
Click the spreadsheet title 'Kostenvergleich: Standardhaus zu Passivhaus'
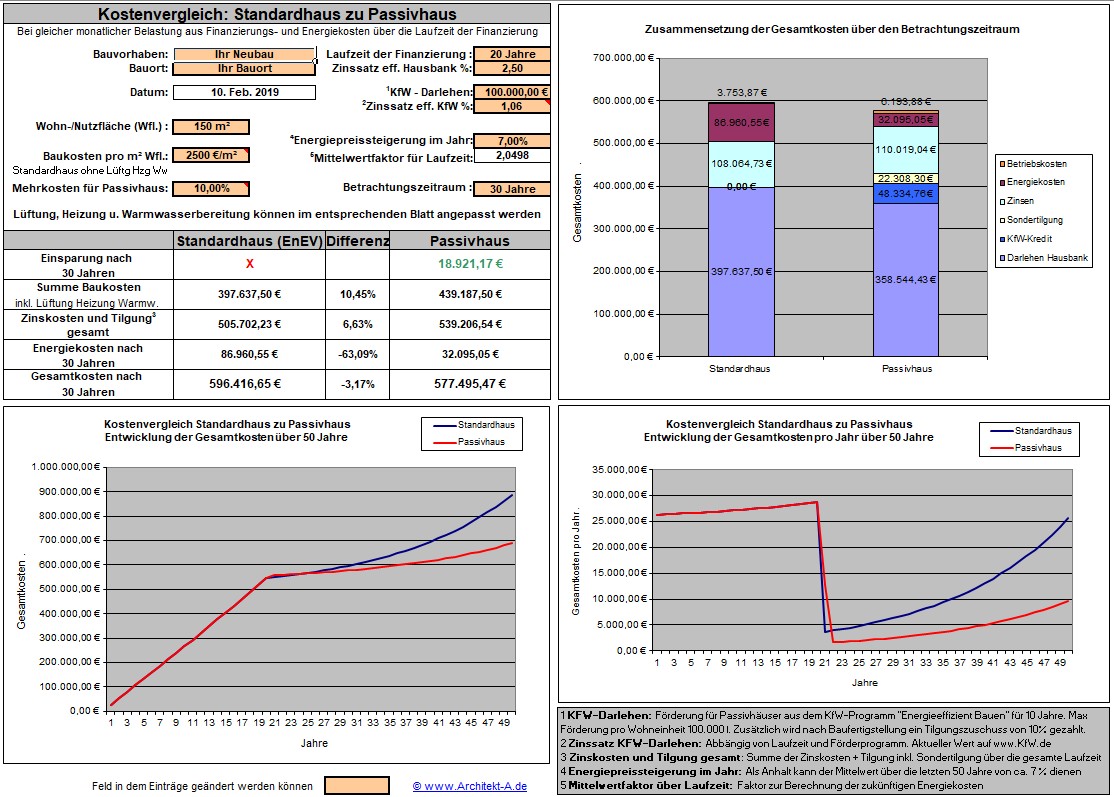[x=277, y=14]
